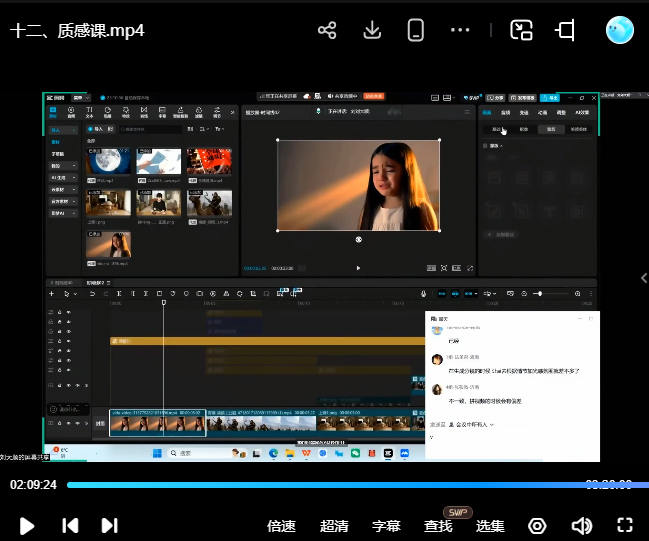Click the round target icon beside volume
The height and width of the screenshot is (541, 649).
[538, 526]
